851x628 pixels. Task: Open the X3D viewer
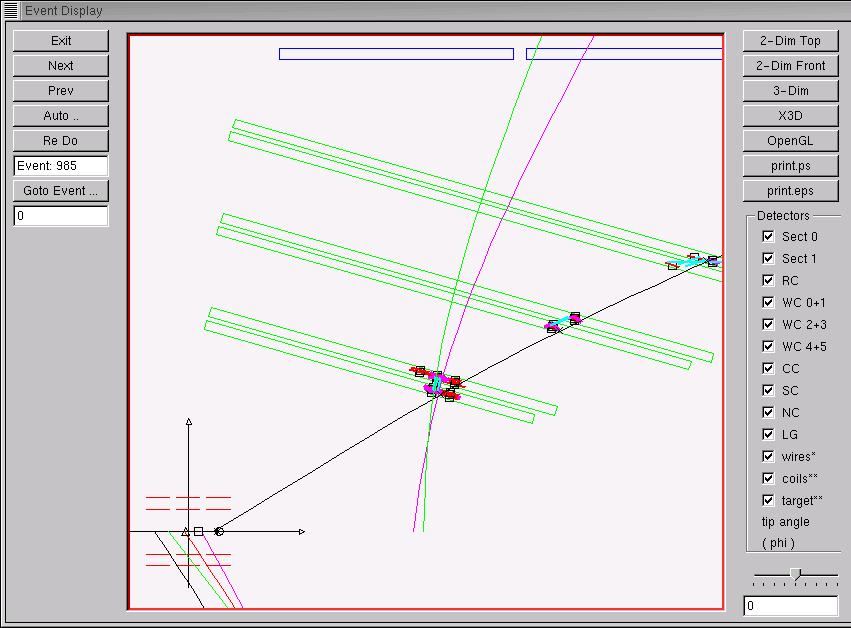(x=790, y=116)
